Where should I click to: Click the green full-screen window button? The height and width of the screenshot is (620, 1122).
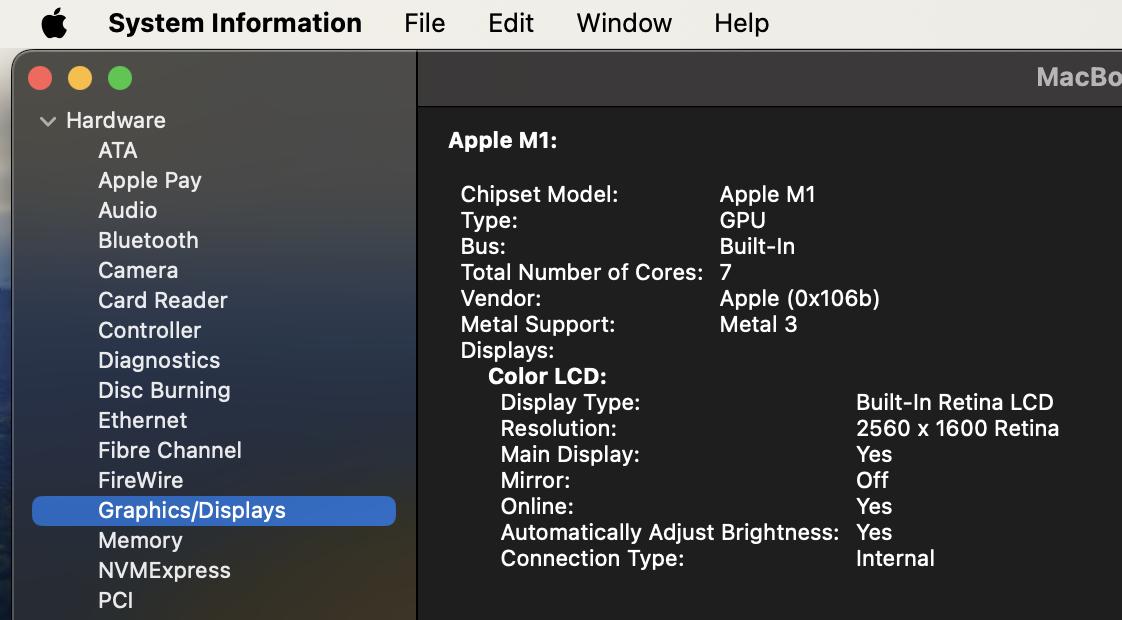[x=120, y=78]
